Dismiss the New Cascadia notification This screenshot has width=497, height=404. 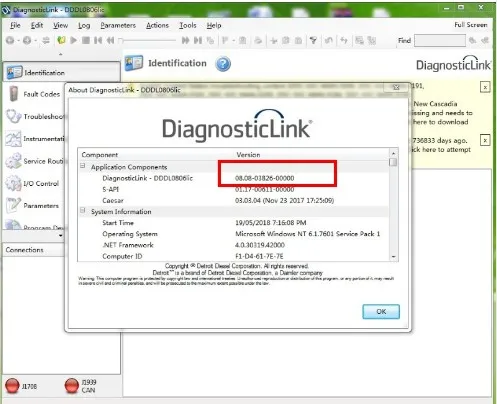(x=485, y=87)
